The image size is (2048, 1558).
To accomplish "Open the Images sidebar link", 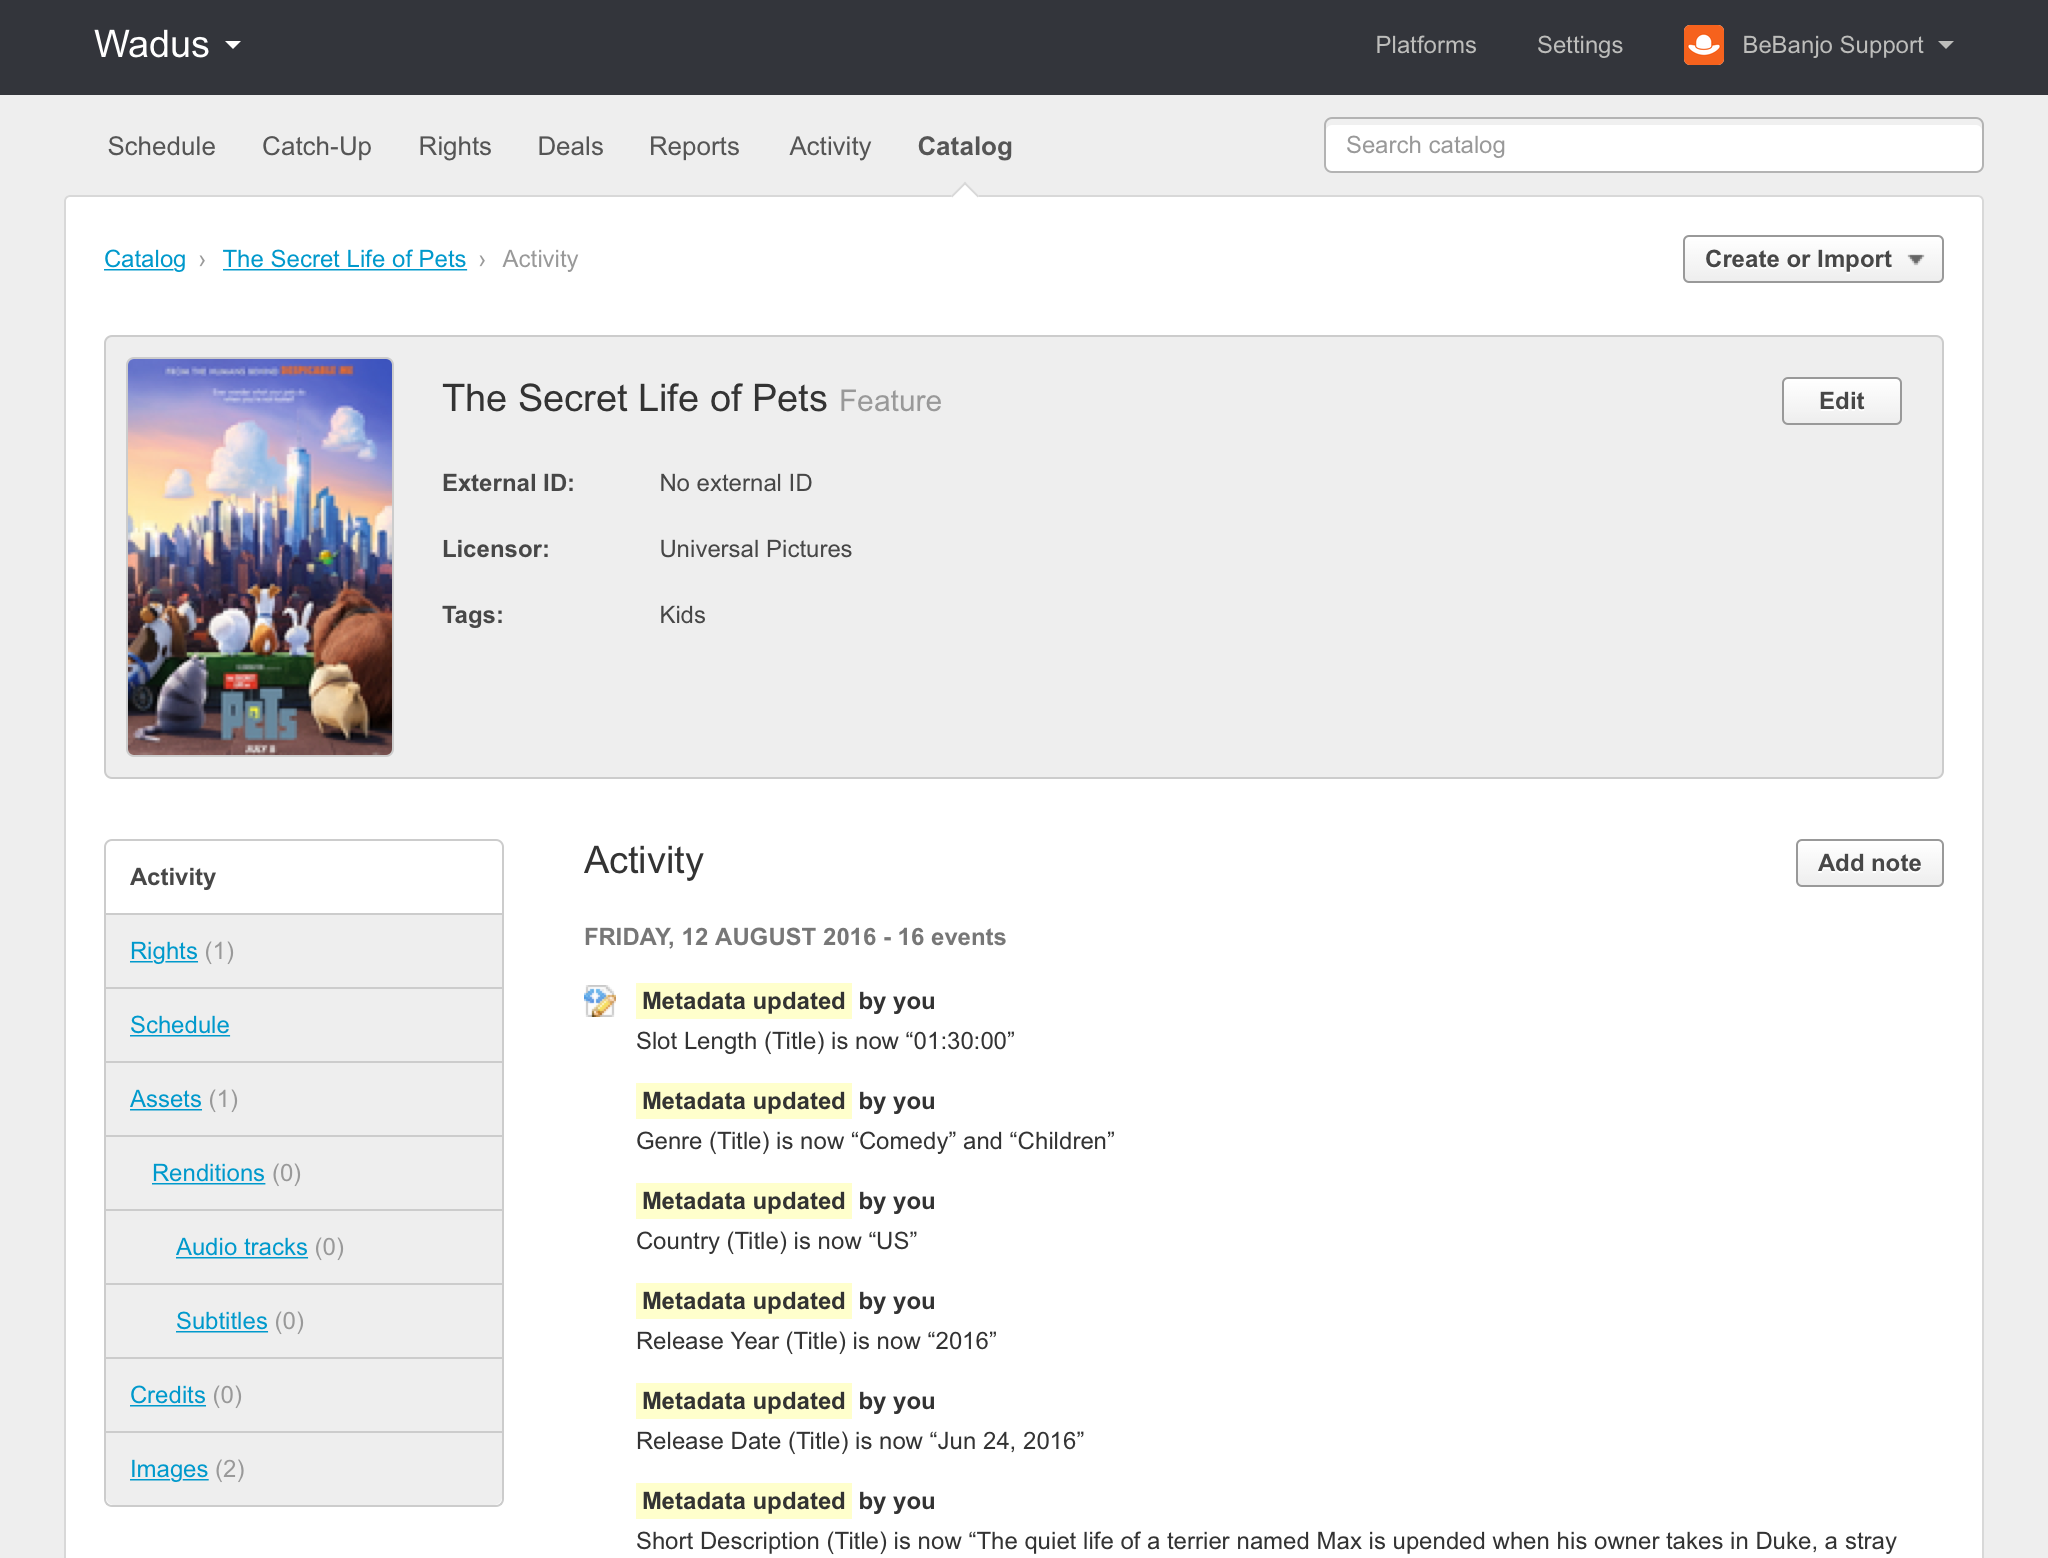I will [x=168, y=1469].
